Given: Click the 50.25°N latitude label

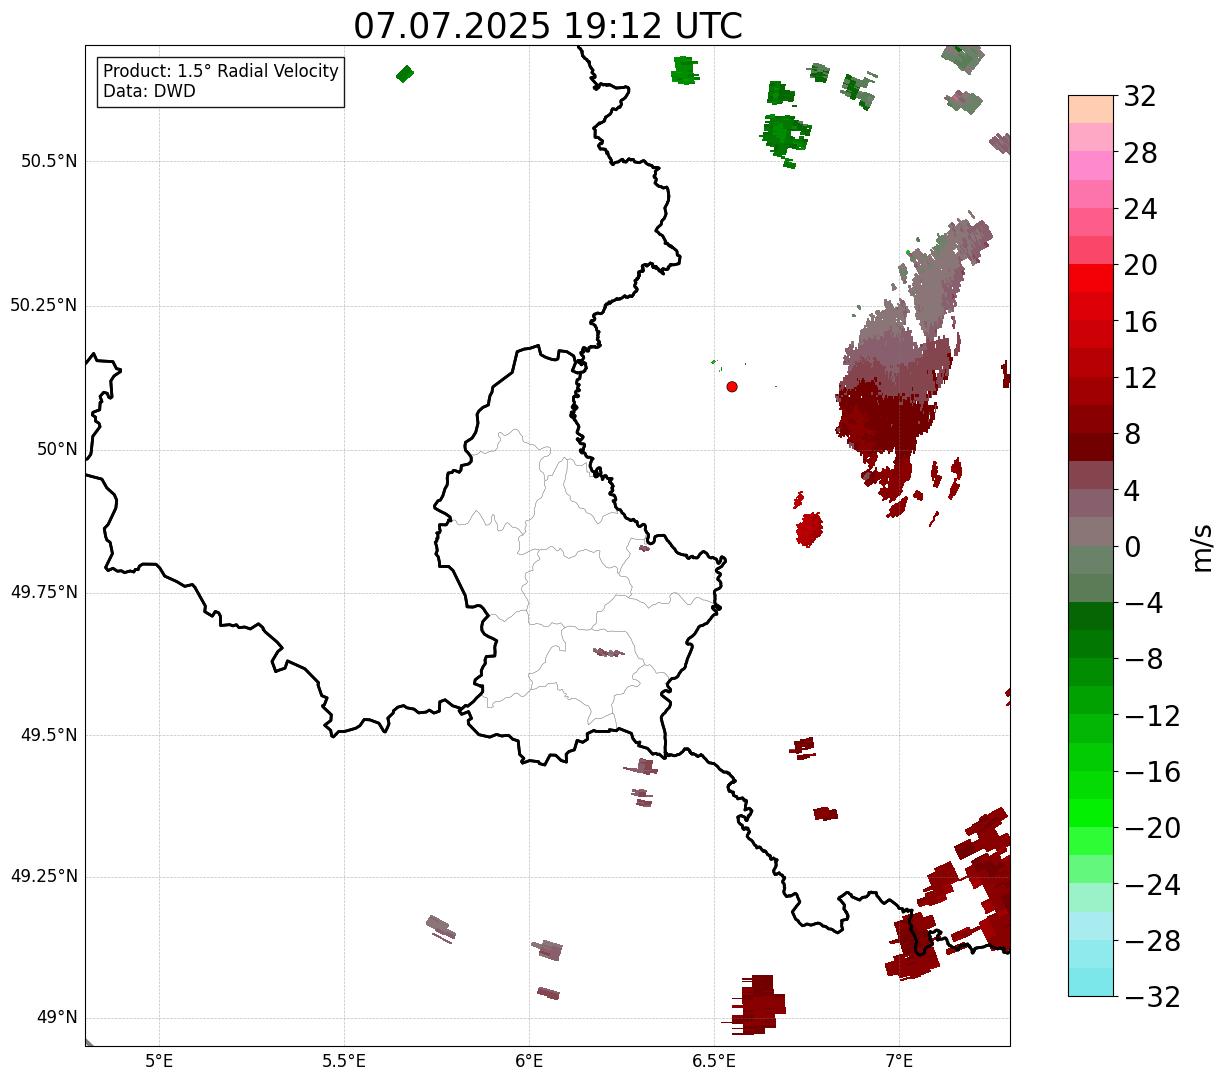Looking at the screenshot, I should tap(43, 305).
